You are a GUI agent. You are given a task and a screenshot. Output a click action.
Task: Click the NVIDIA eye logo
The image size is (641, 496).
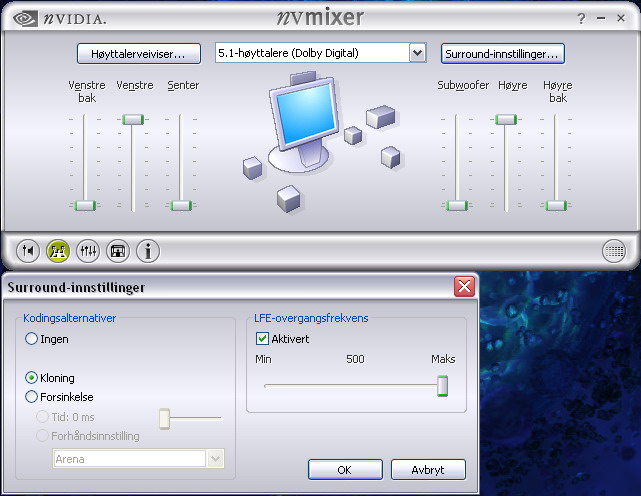coord(25,18)
